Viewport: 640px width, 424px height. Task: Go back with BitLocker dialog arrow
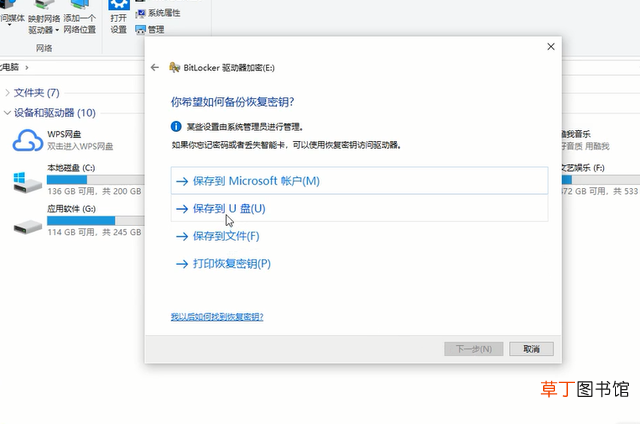pos(155,67)
